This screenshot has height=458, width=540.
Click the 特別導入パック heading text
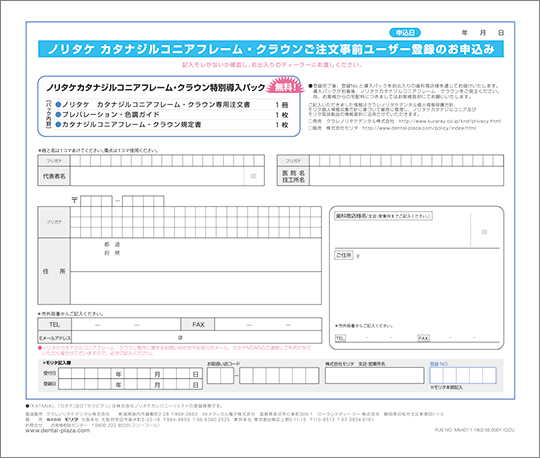click(x=156, y=87)
